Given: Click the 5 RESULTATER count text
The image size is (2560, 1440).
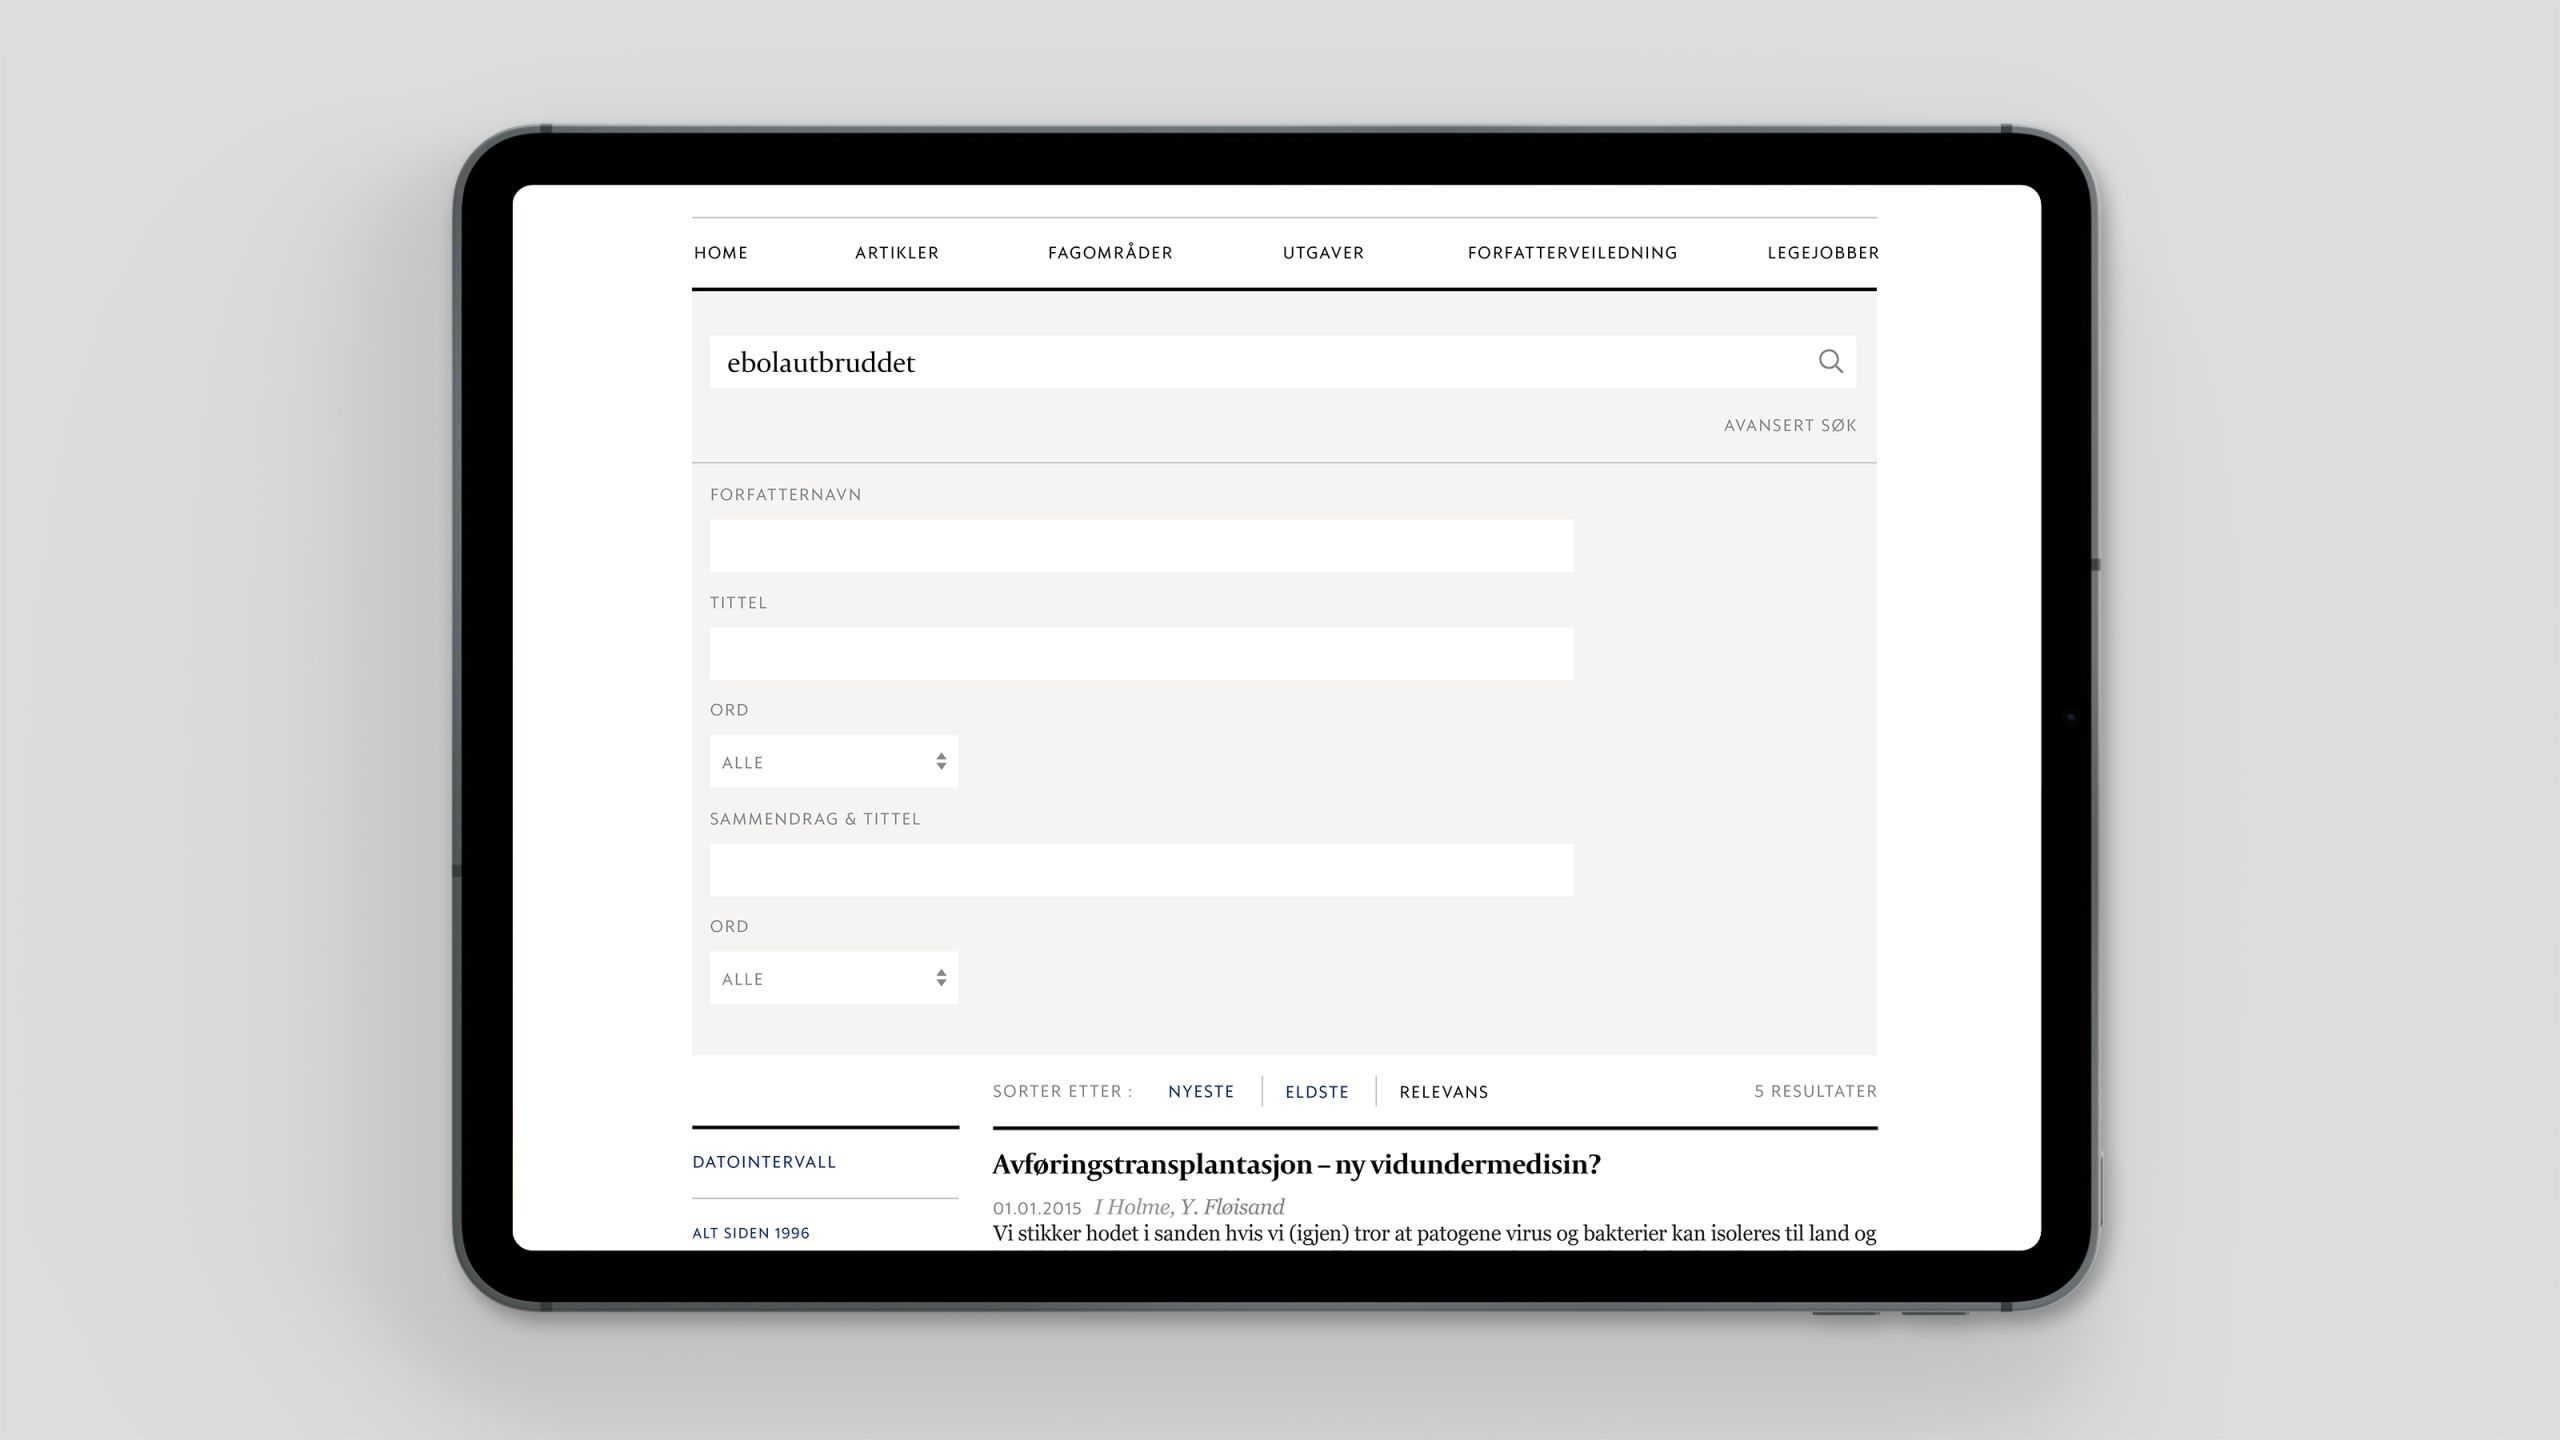Looking at the screenshot, I should click(1815, 1091).
